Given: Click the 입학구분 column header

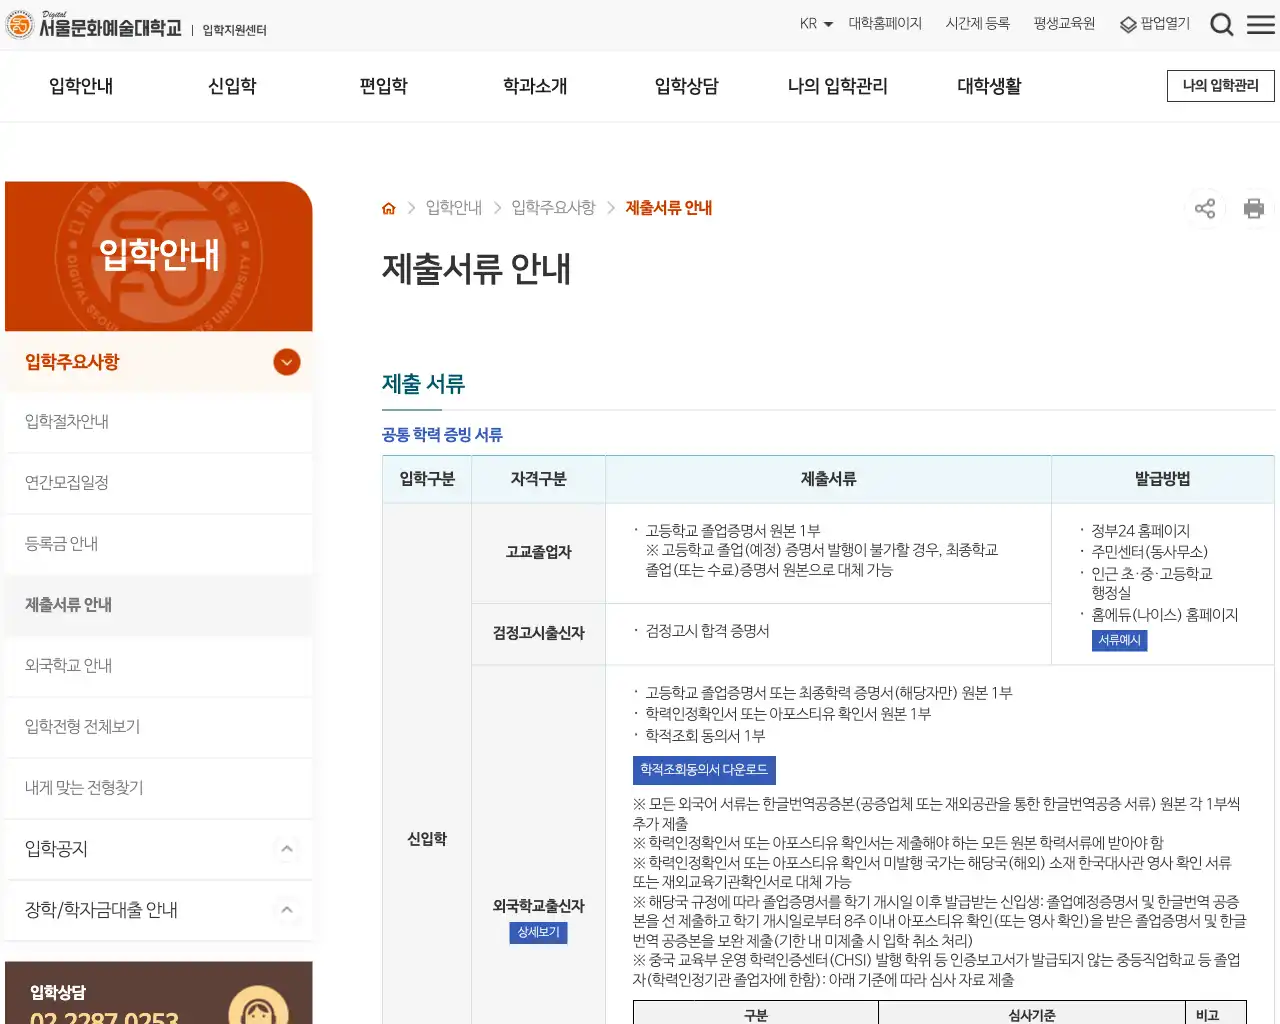Looking at the screenshot, I should click(427, 479).
